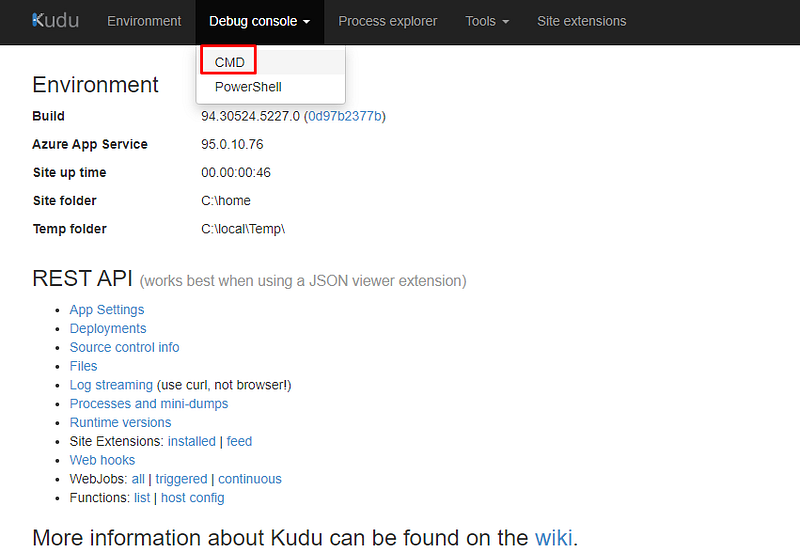Screen dimensions: 800x556
Task: Open the Kudu wiki link
Action: pos(554,538)
